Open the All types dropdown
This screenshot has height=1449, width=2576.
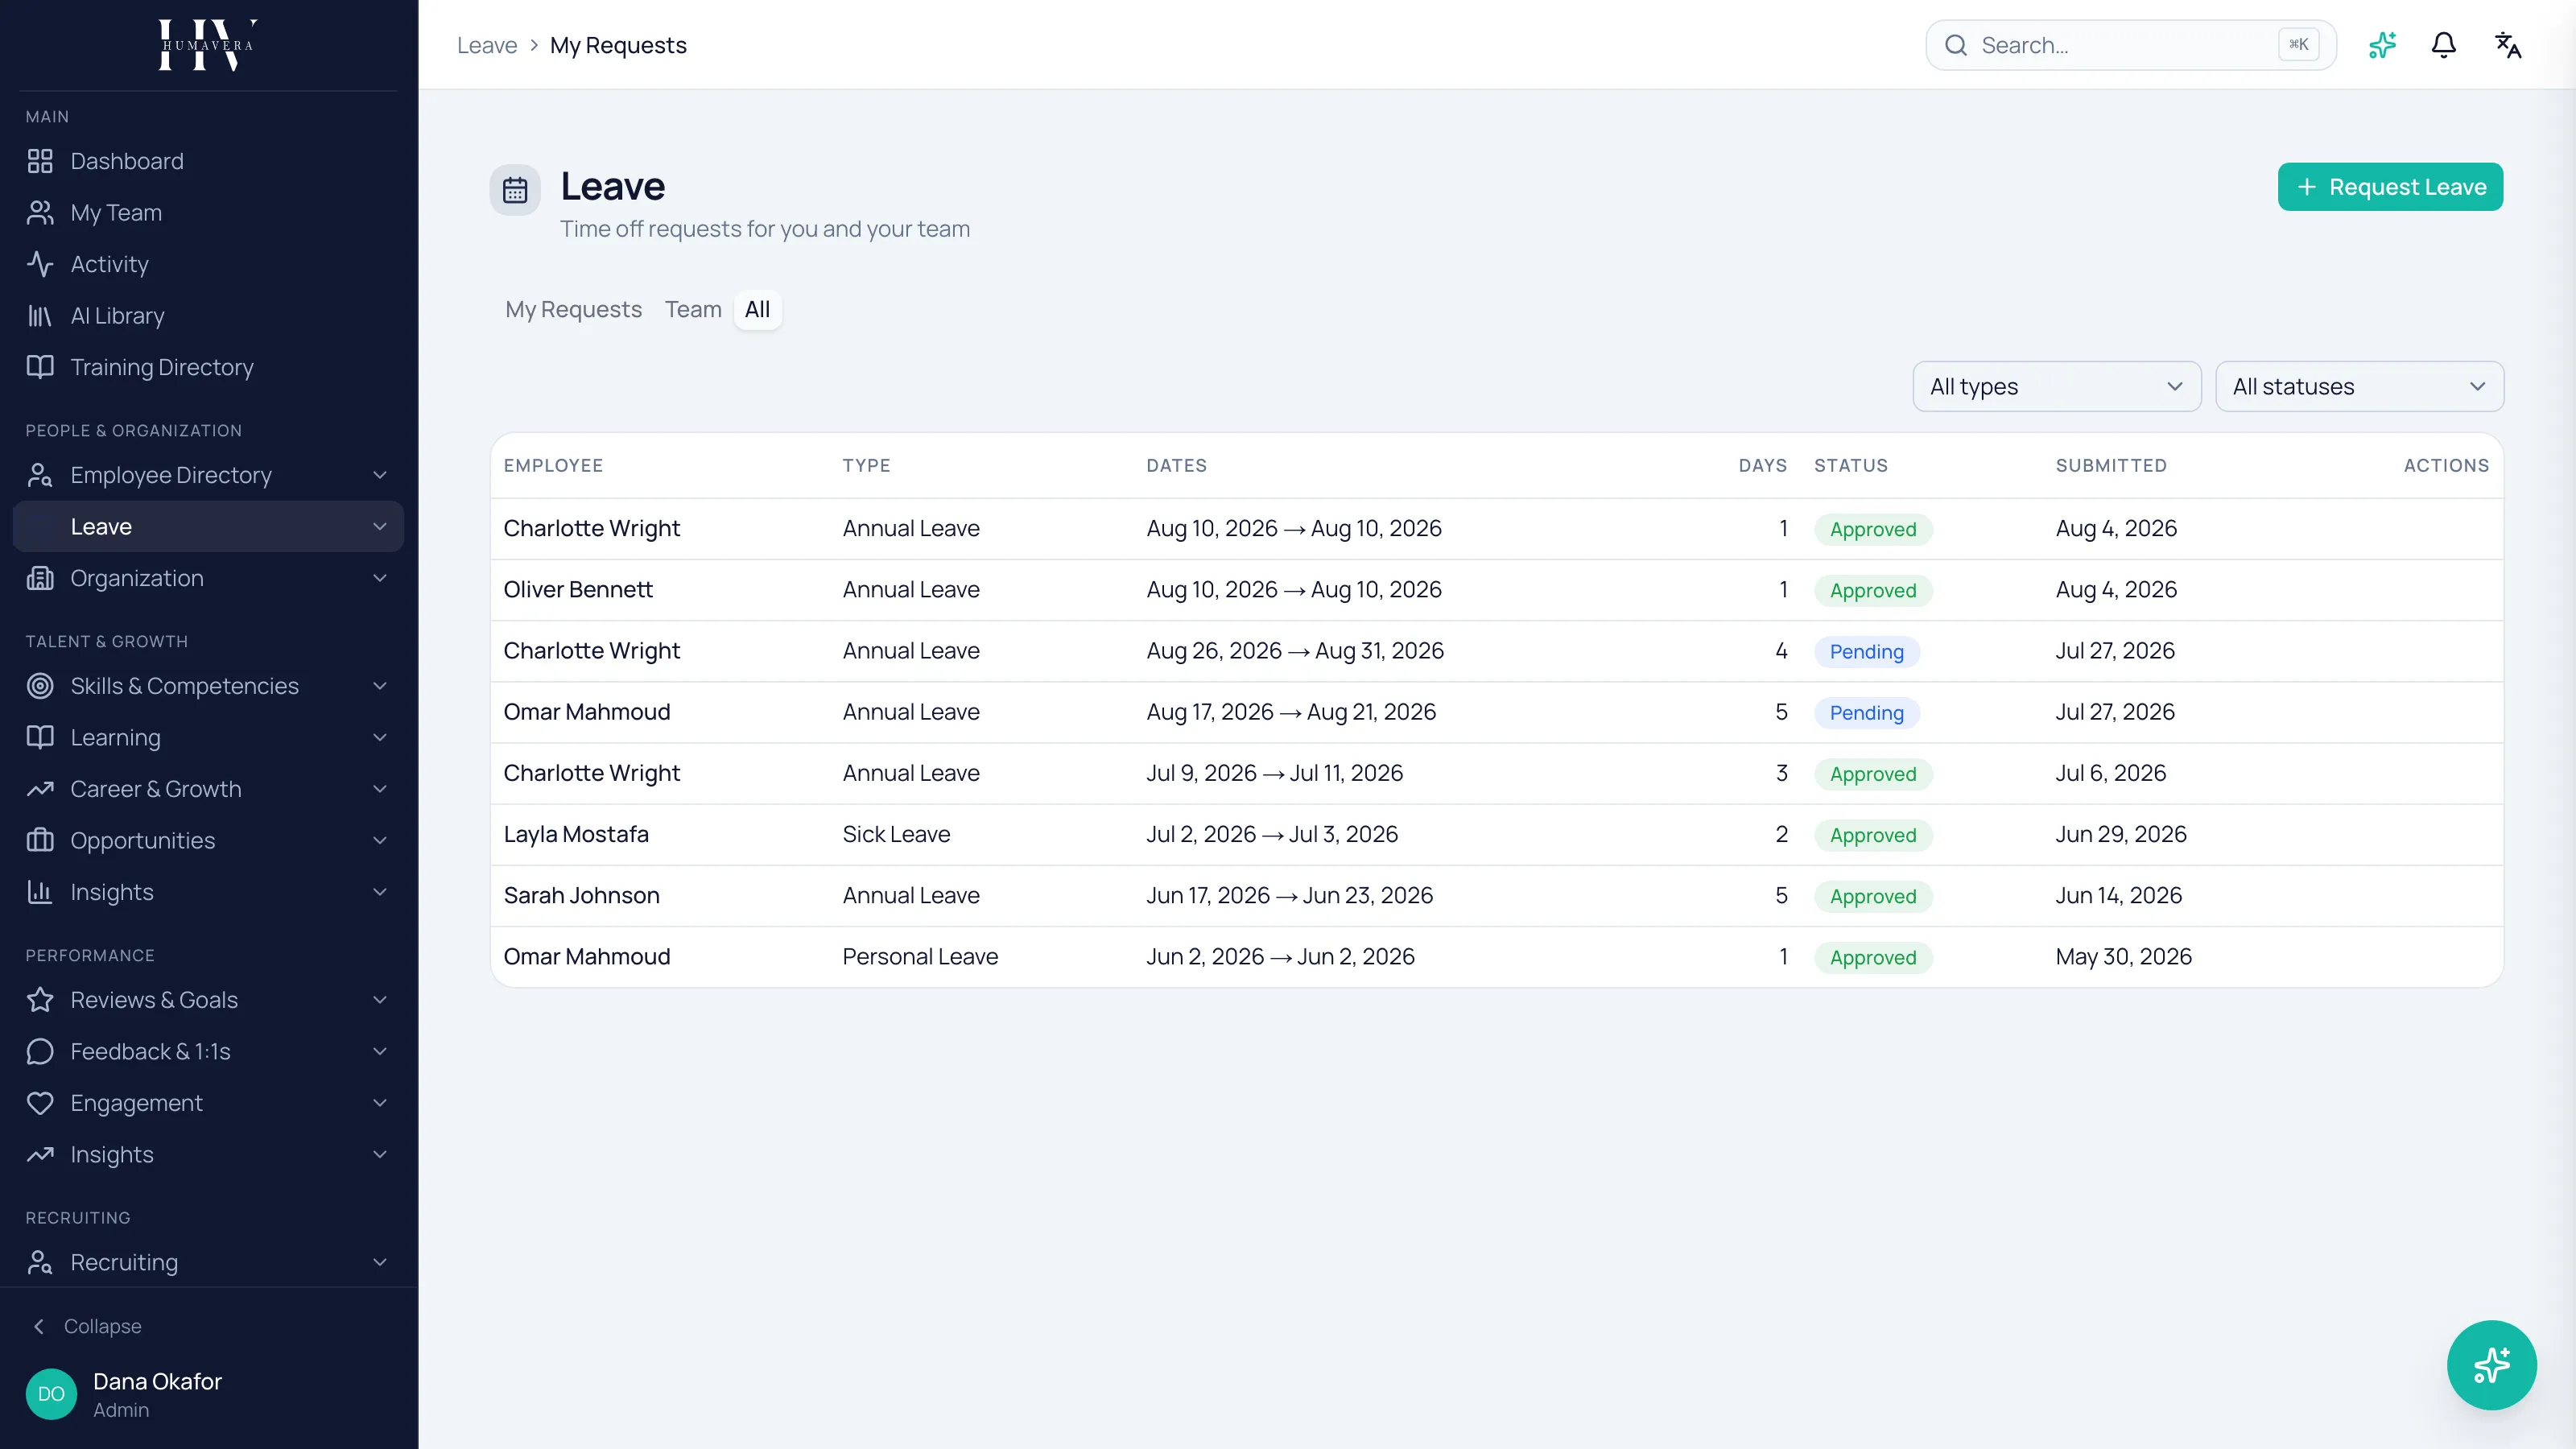2057,386
